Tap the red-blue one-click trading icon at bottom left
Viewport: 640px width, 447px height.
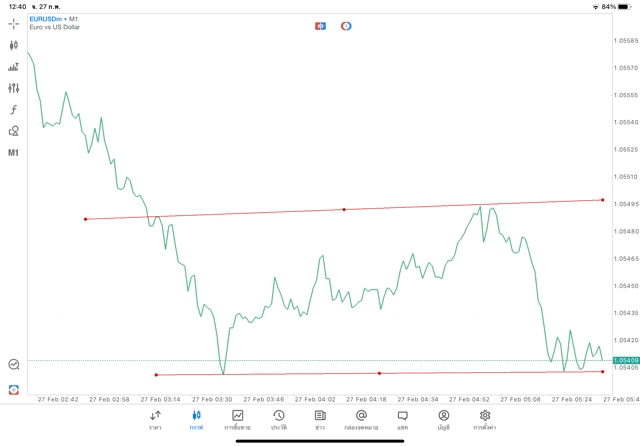coord(13,389)
